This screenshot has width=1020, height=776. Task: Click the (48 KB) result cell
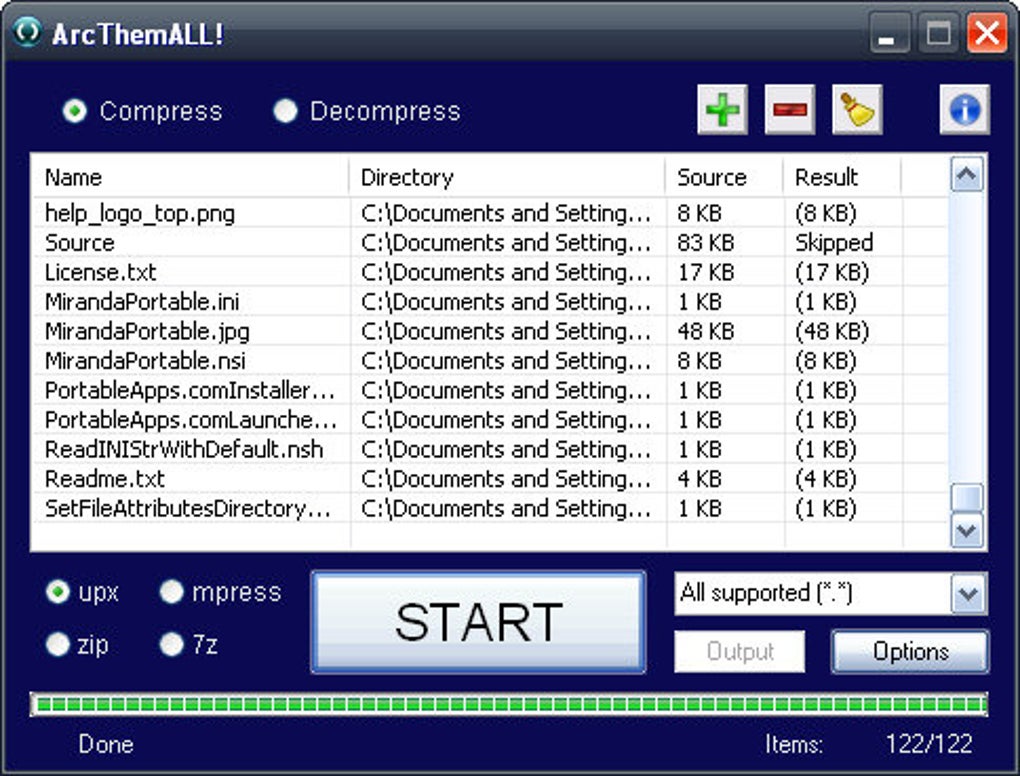click(832, 332)
